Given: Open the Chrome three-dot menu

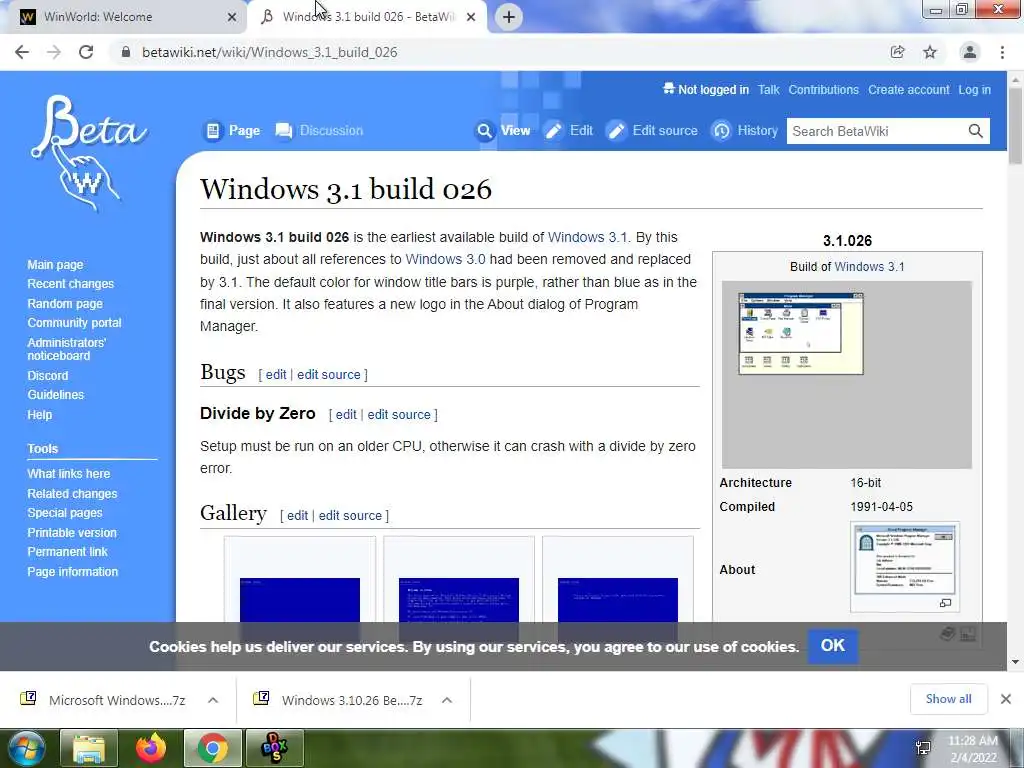Looking at the screenshot, I should click(1002, 52).
